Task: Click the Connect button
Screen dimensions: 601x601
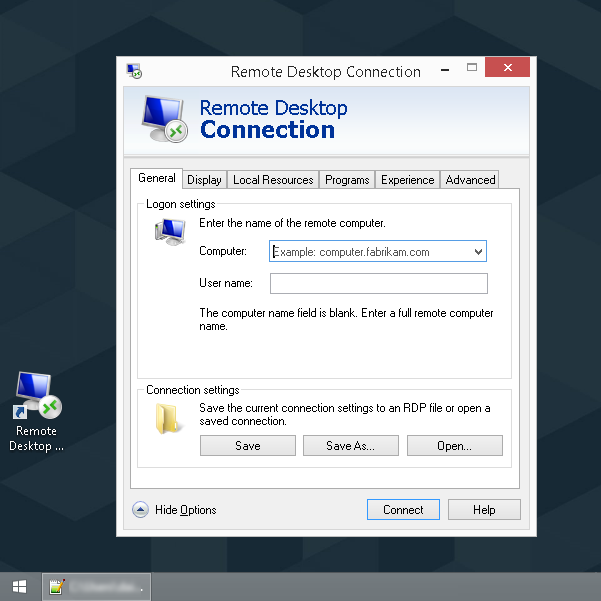Action: point(403,509)
